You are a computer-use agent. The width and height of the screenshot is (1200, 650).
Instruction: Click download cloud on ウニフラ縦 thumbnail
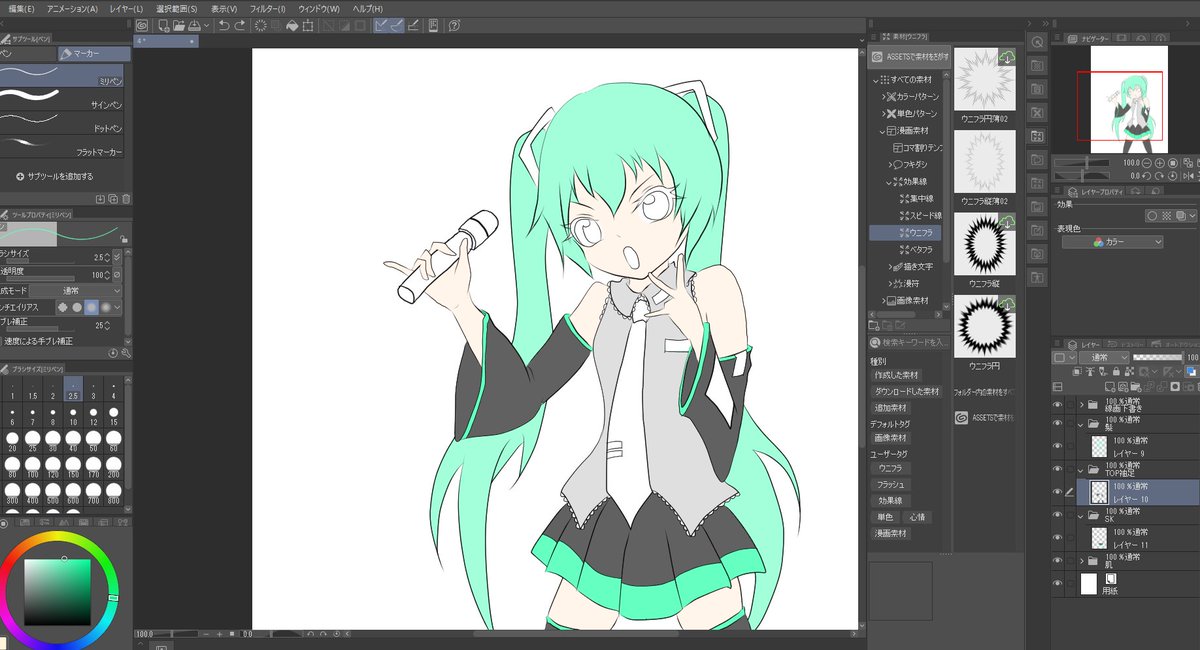tap(1007, 222)
